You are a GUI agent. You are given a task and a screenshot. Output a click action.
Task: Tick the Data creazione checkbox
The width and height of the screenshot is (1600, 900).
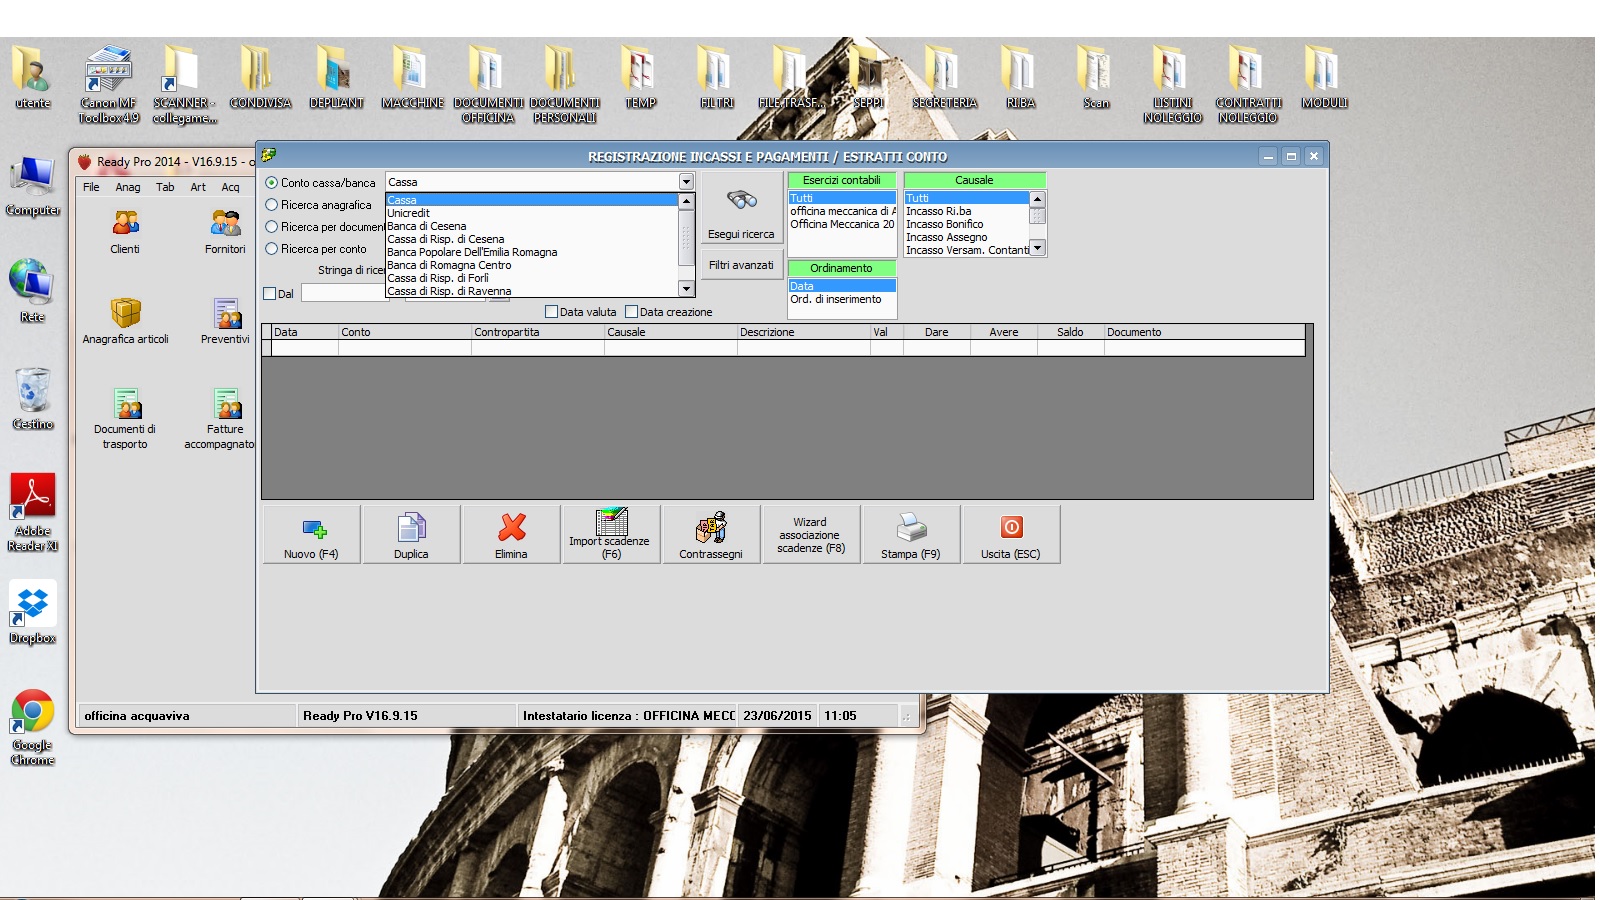coord(631,312)
